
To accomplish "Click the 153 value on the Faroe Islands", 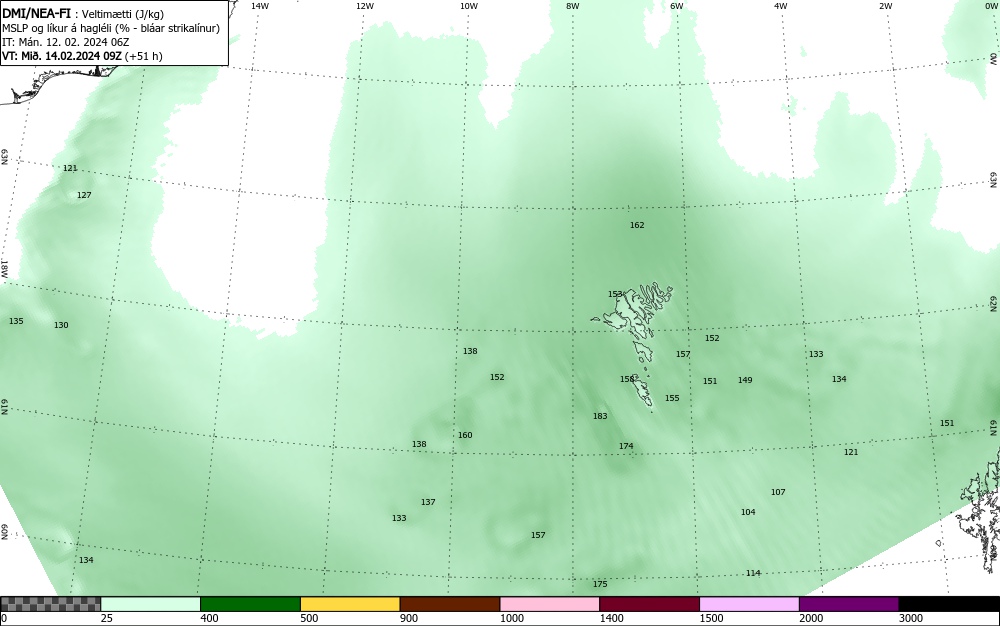I will pos(615,294).
